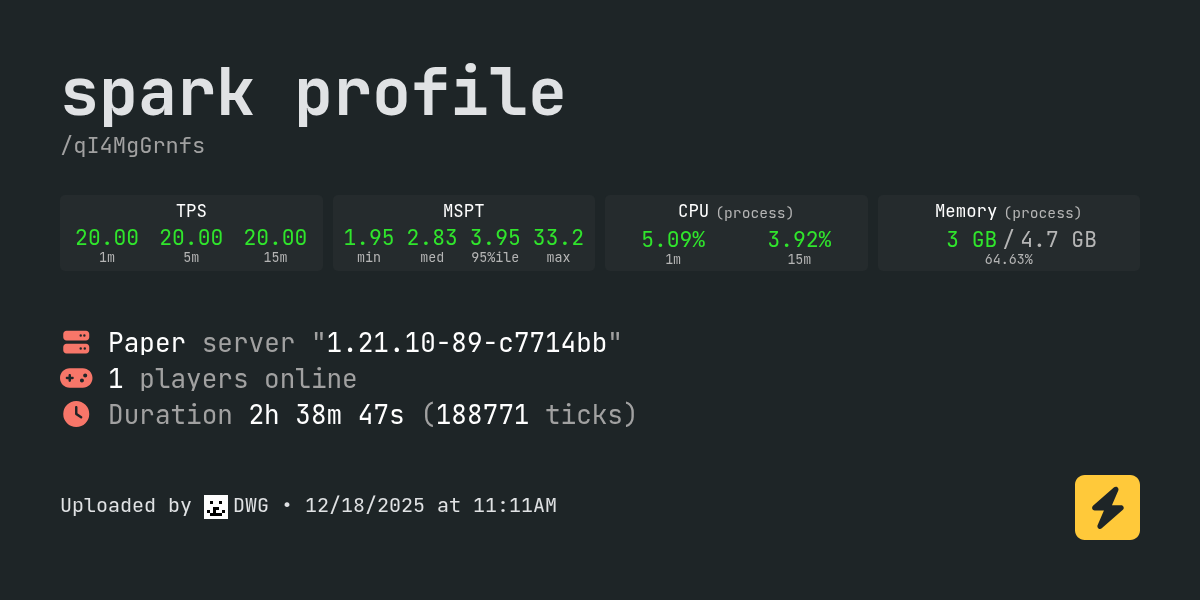The width and height of the screenshot is (1200, 600).
Task: Click the CPU process heading
Action: click(735, 212)
